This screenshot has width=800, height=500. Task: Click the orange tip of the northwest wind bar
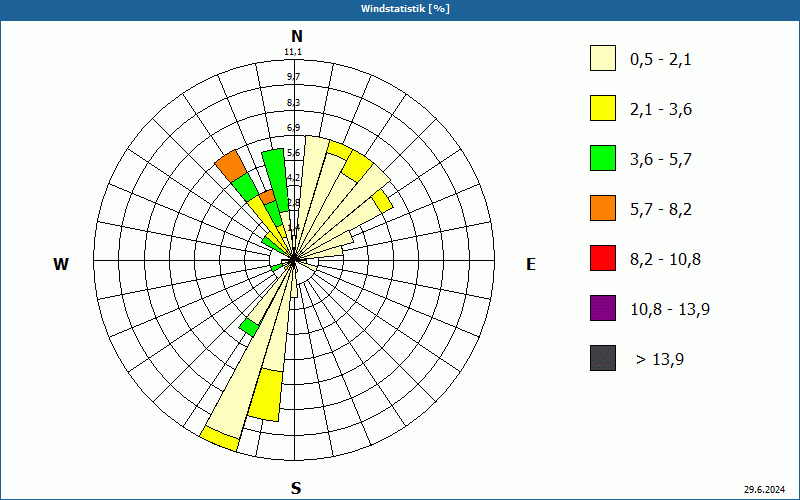(x=231, y=166)
